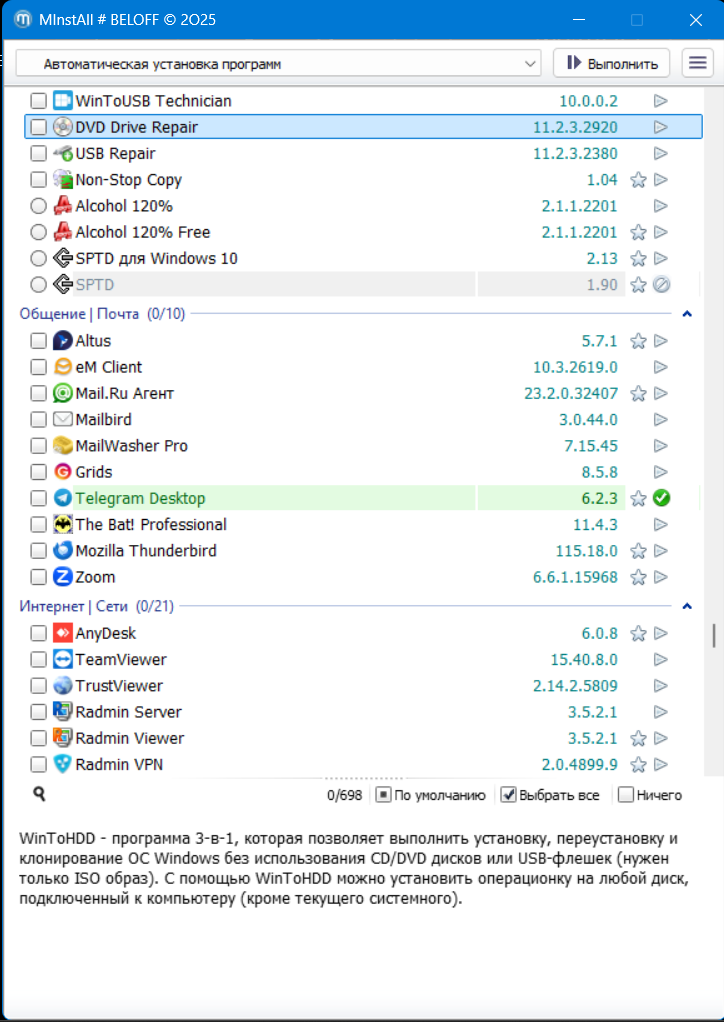Open the Автоматическая установка программ dropdown
The width and height of the screenshot is (724, 1022).
point(278,64)
